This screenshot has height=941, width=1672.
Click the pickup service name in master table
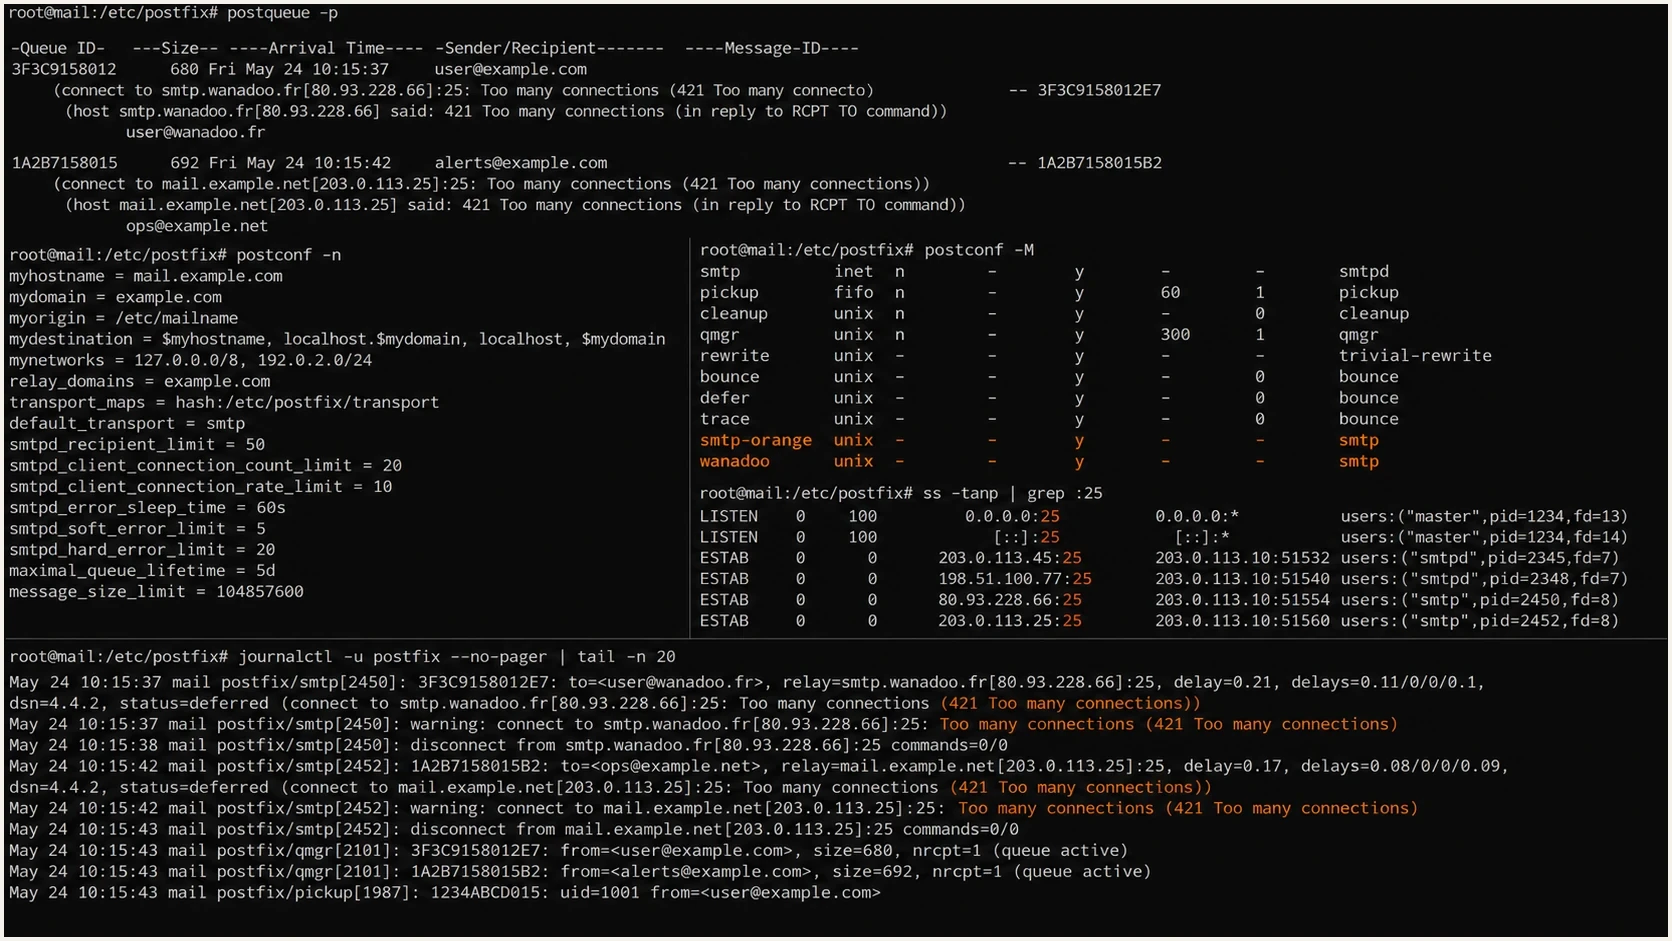coord(729,292)
